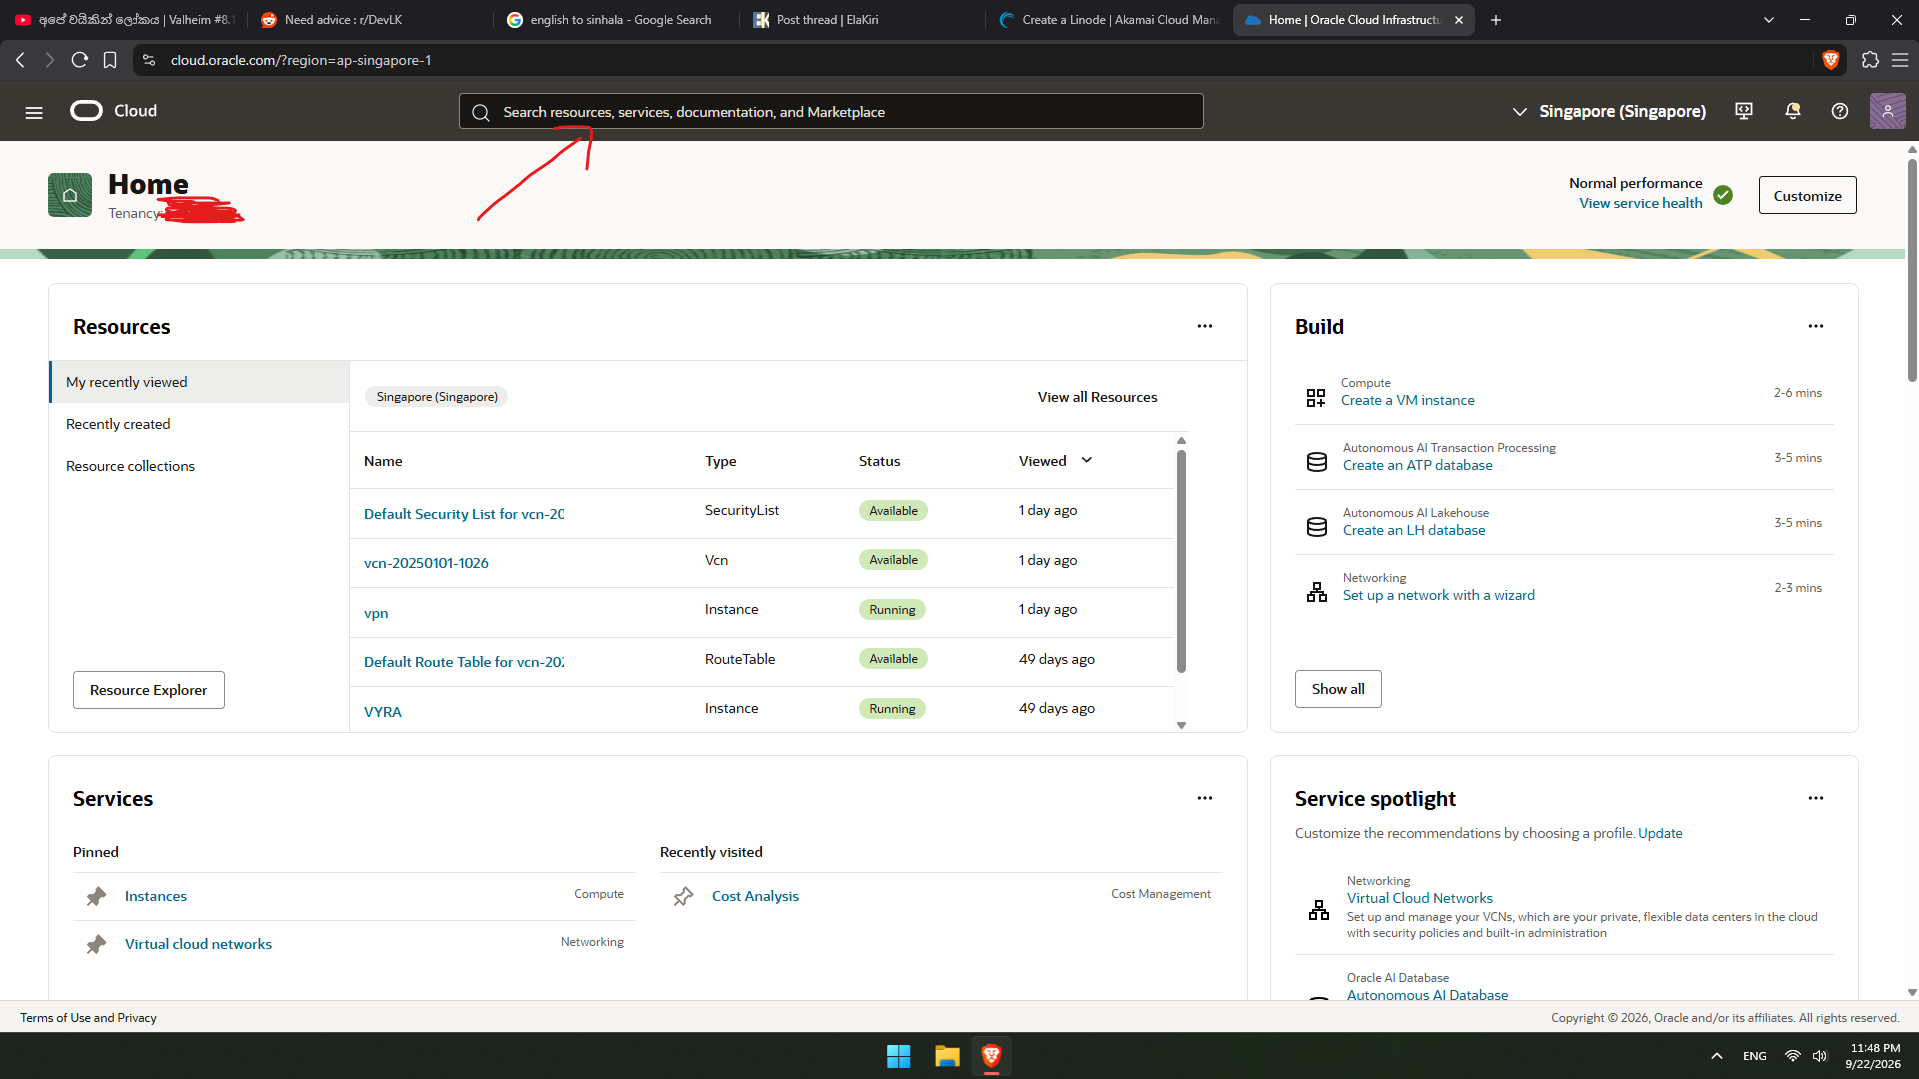Open the help question mark menu
1919x1079 pixels.
tap(1840, 111)
